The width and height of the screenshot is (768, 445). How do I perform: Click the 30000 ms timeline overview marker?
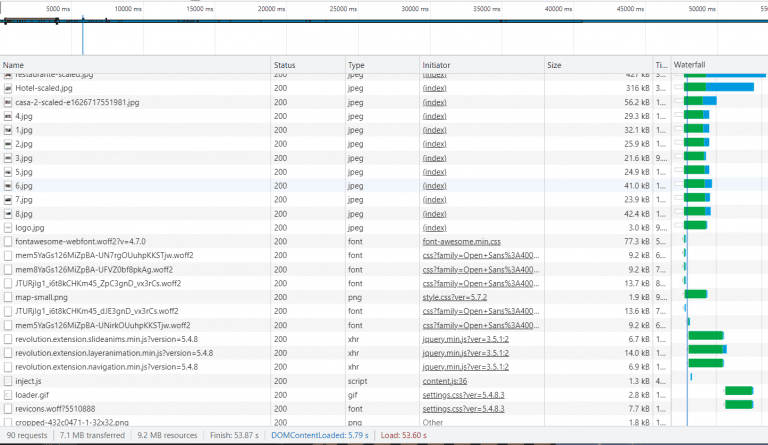point(415,9)
